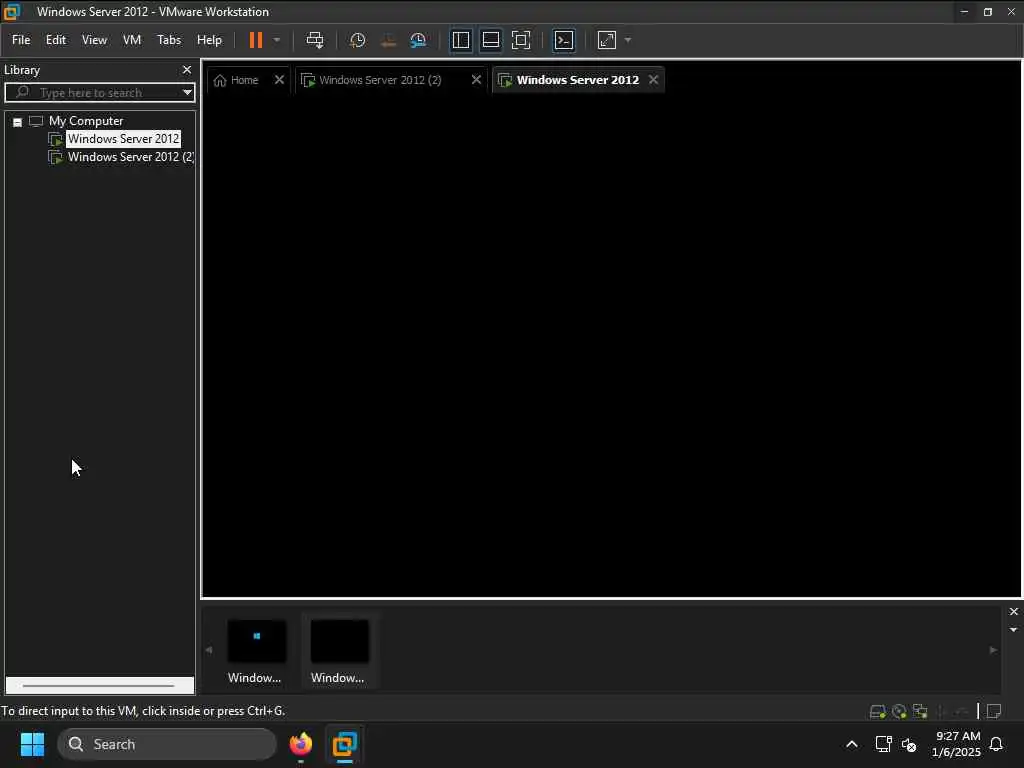Screen dimensions: 1024x768
Task: Open the library search filter dropdown
Action: click(x=187, y=92)
